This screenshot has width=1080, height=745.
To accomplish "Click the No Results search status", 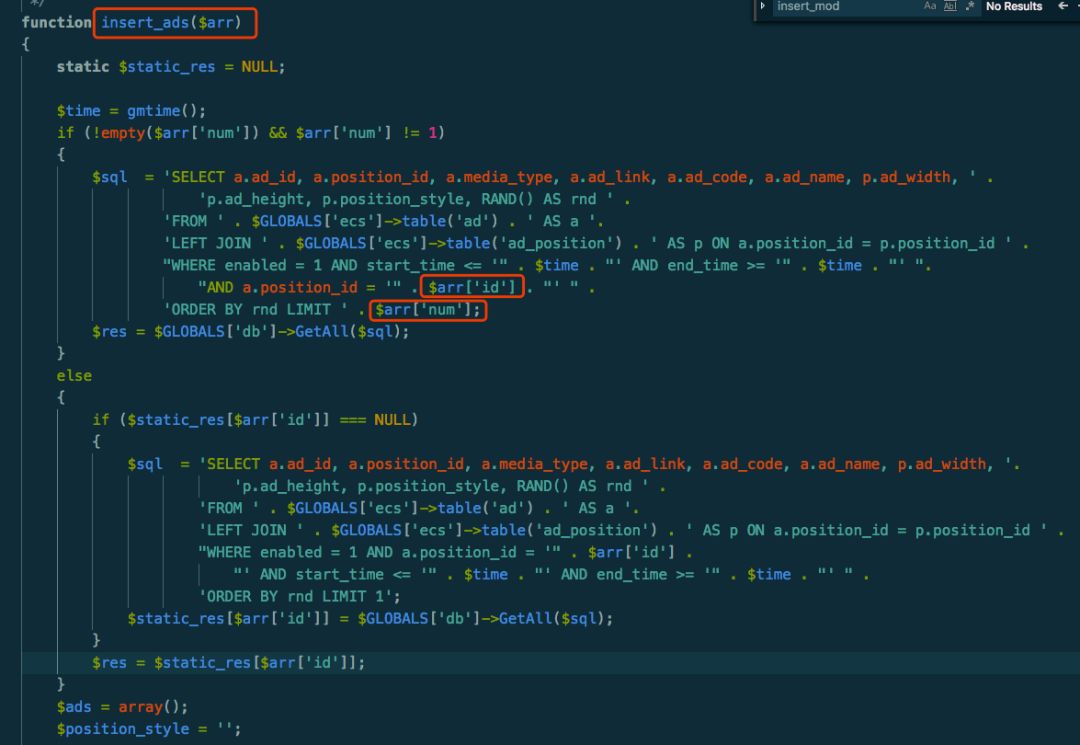I will pyautogui.click(x=1013, y=6).
